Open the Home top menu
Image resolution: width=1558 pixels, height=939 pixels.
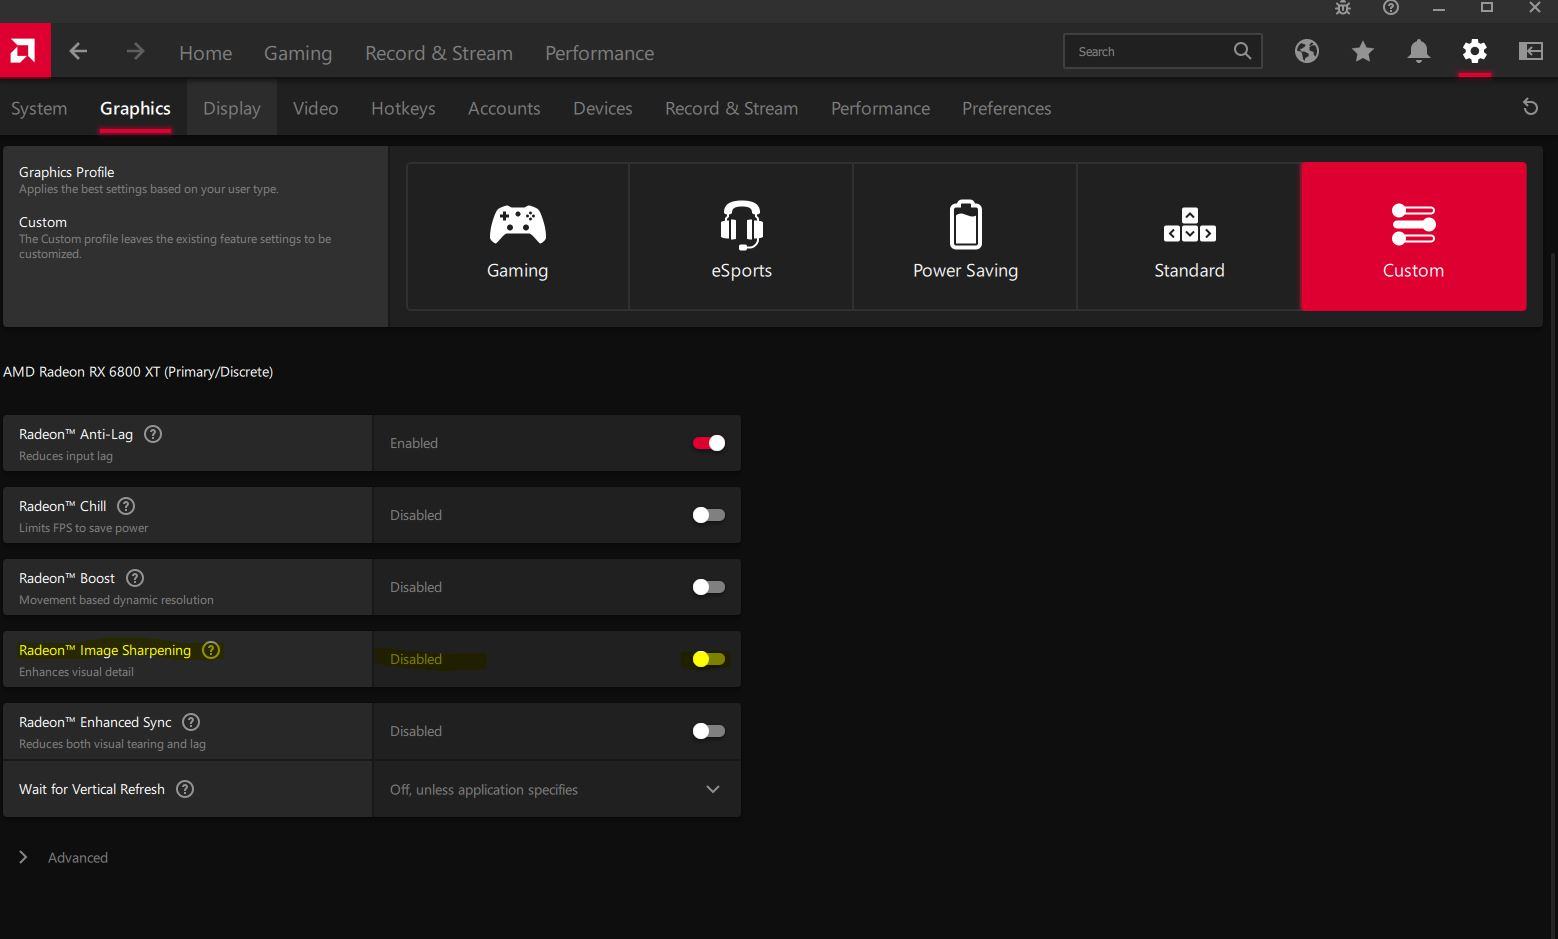click(x=205, y=53)
